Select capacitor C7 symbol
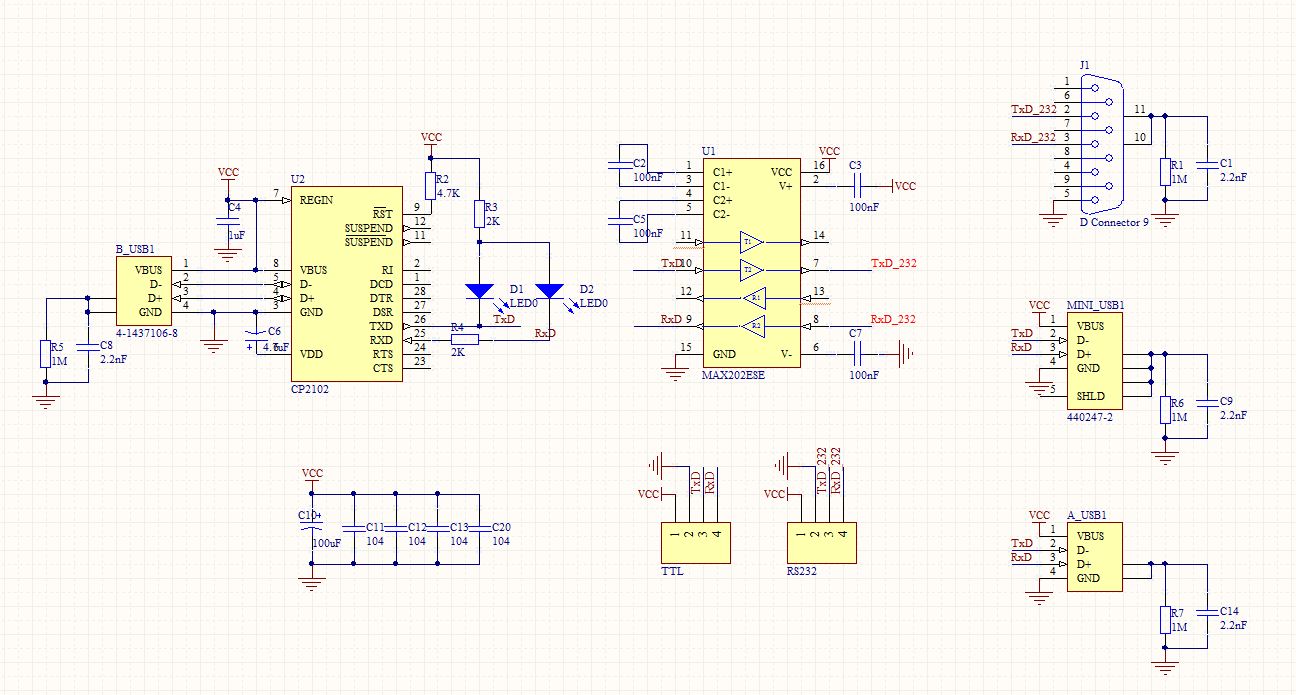The height and width of the screenshot is (695, 1296). (x=858, y=352)
